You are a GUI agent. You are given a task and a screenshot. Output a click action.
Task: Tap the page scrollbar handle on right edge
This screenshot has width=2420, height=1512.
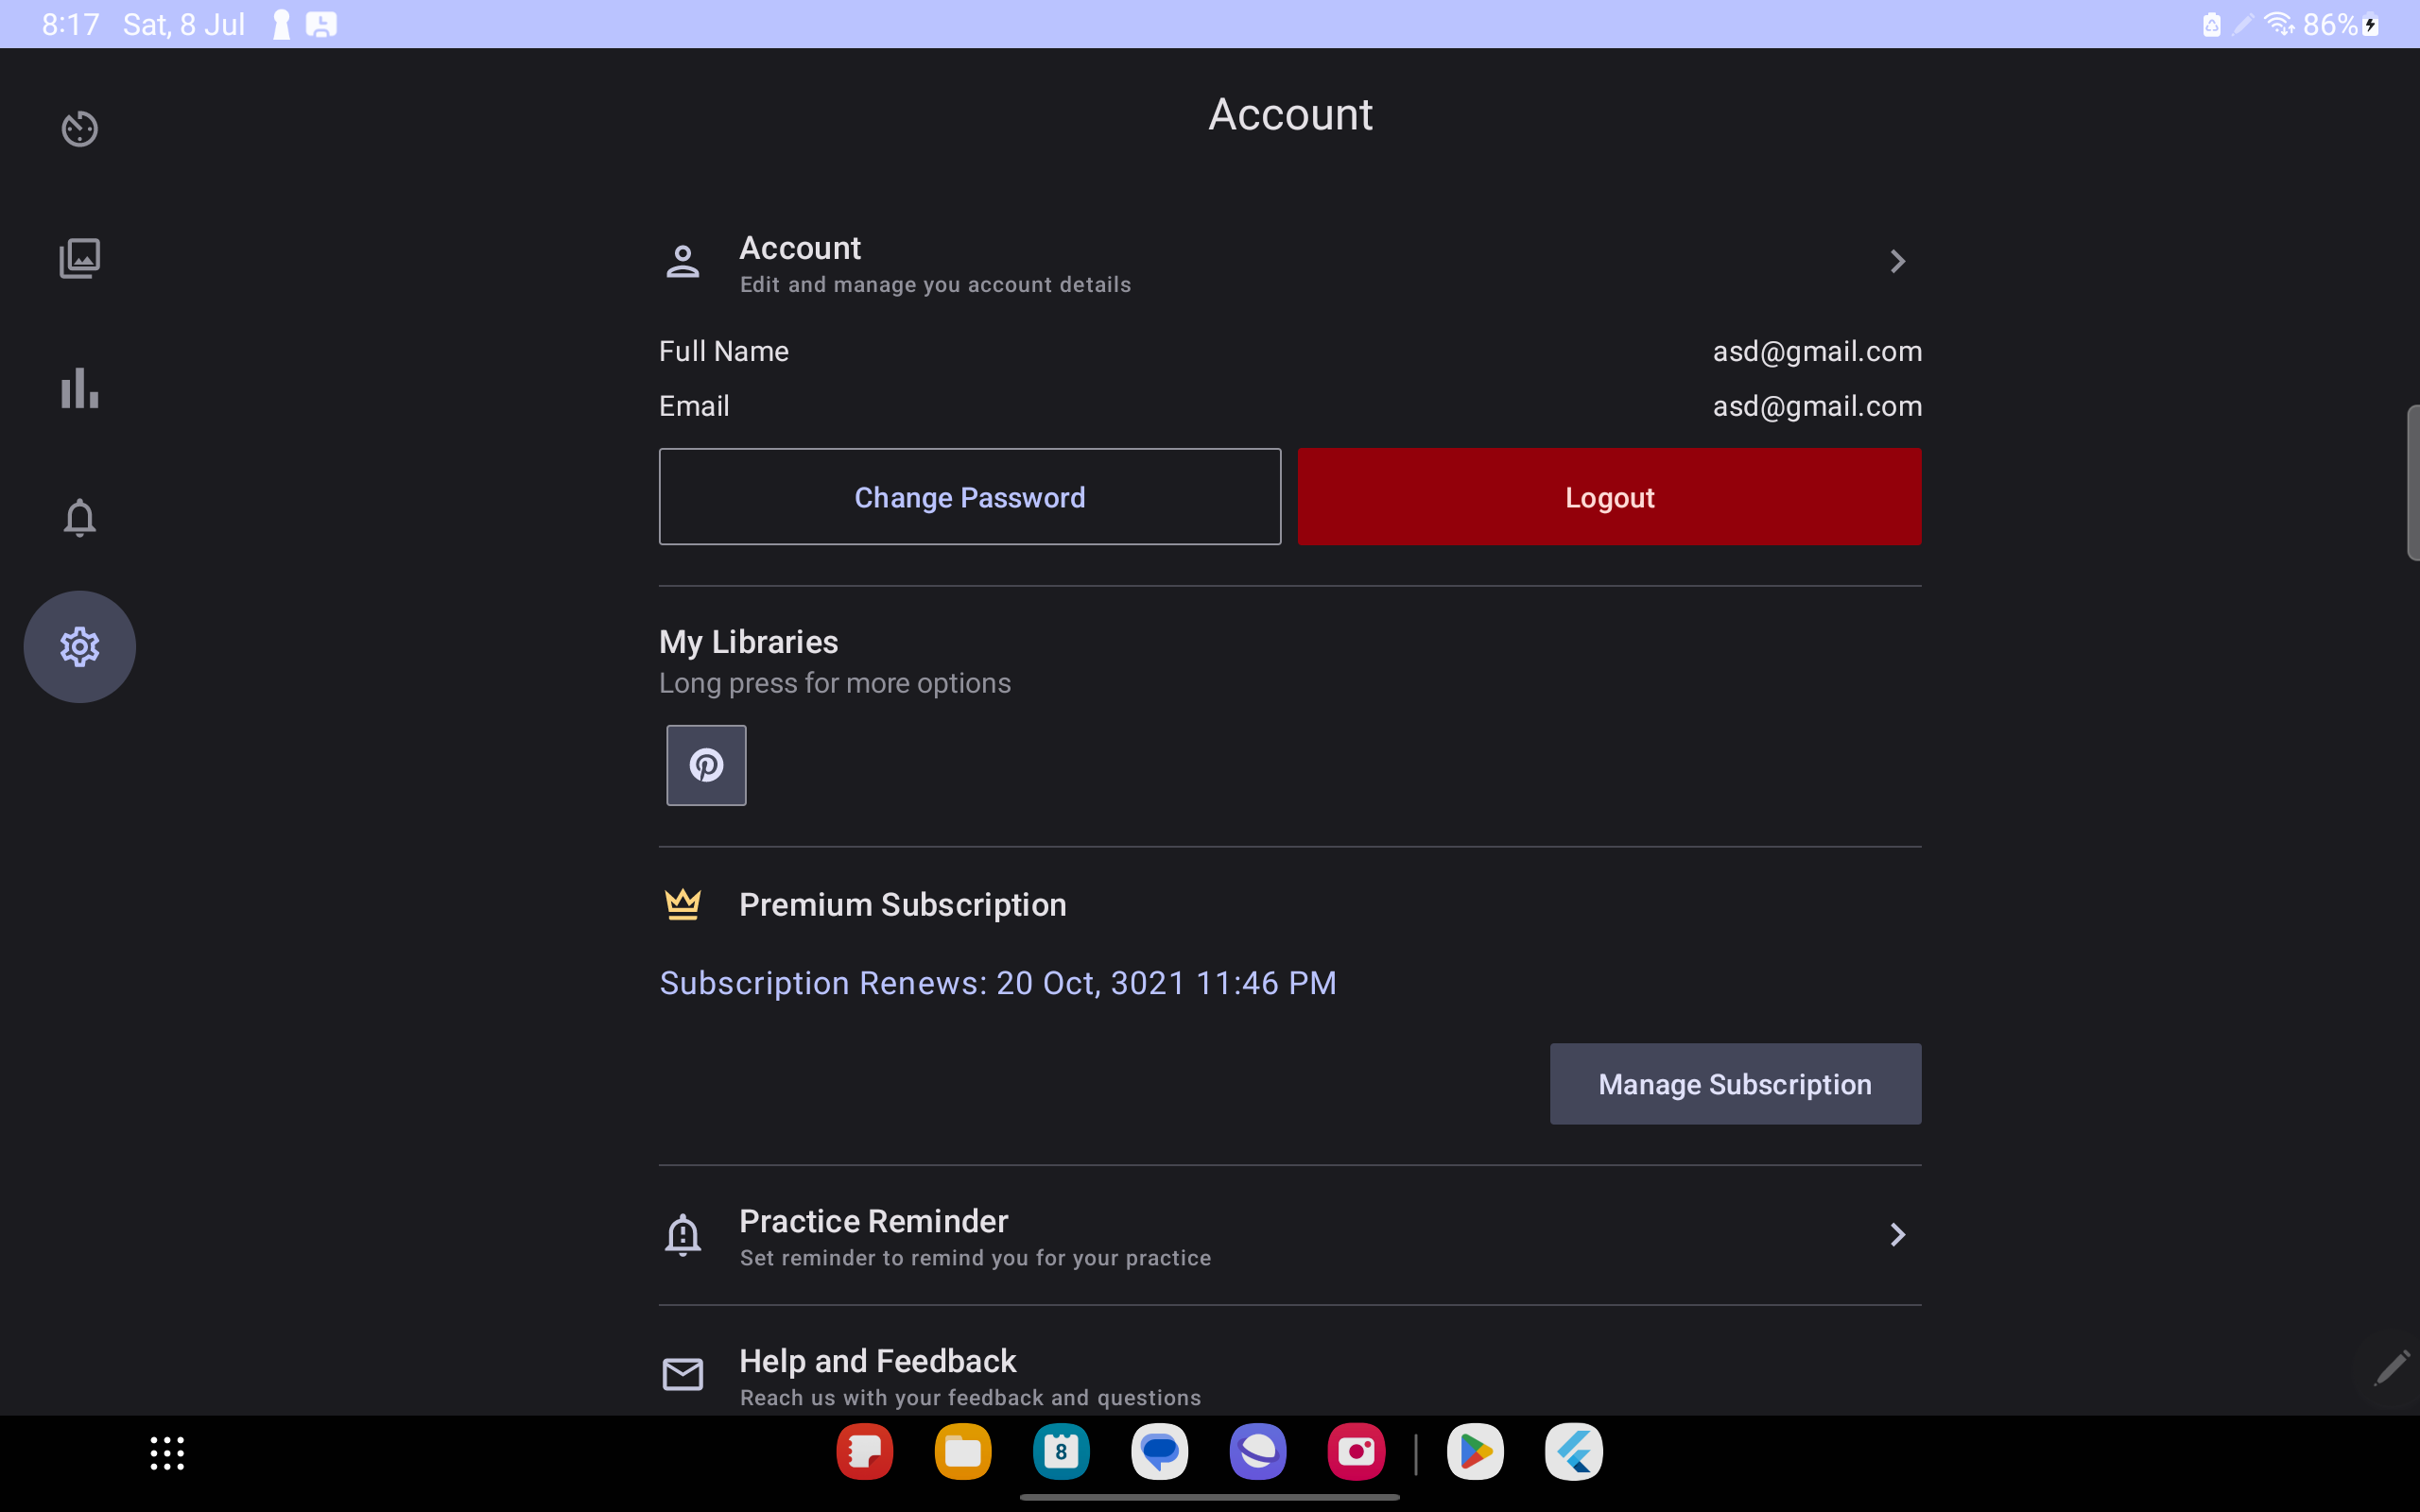2412,483
